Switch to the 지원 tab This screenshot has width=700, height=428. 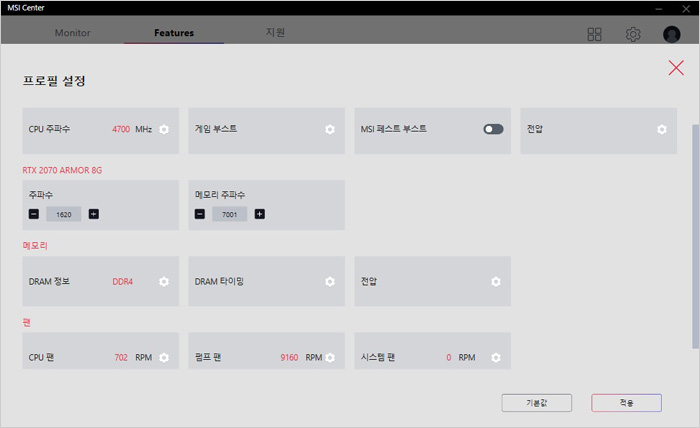coord(275,32)
